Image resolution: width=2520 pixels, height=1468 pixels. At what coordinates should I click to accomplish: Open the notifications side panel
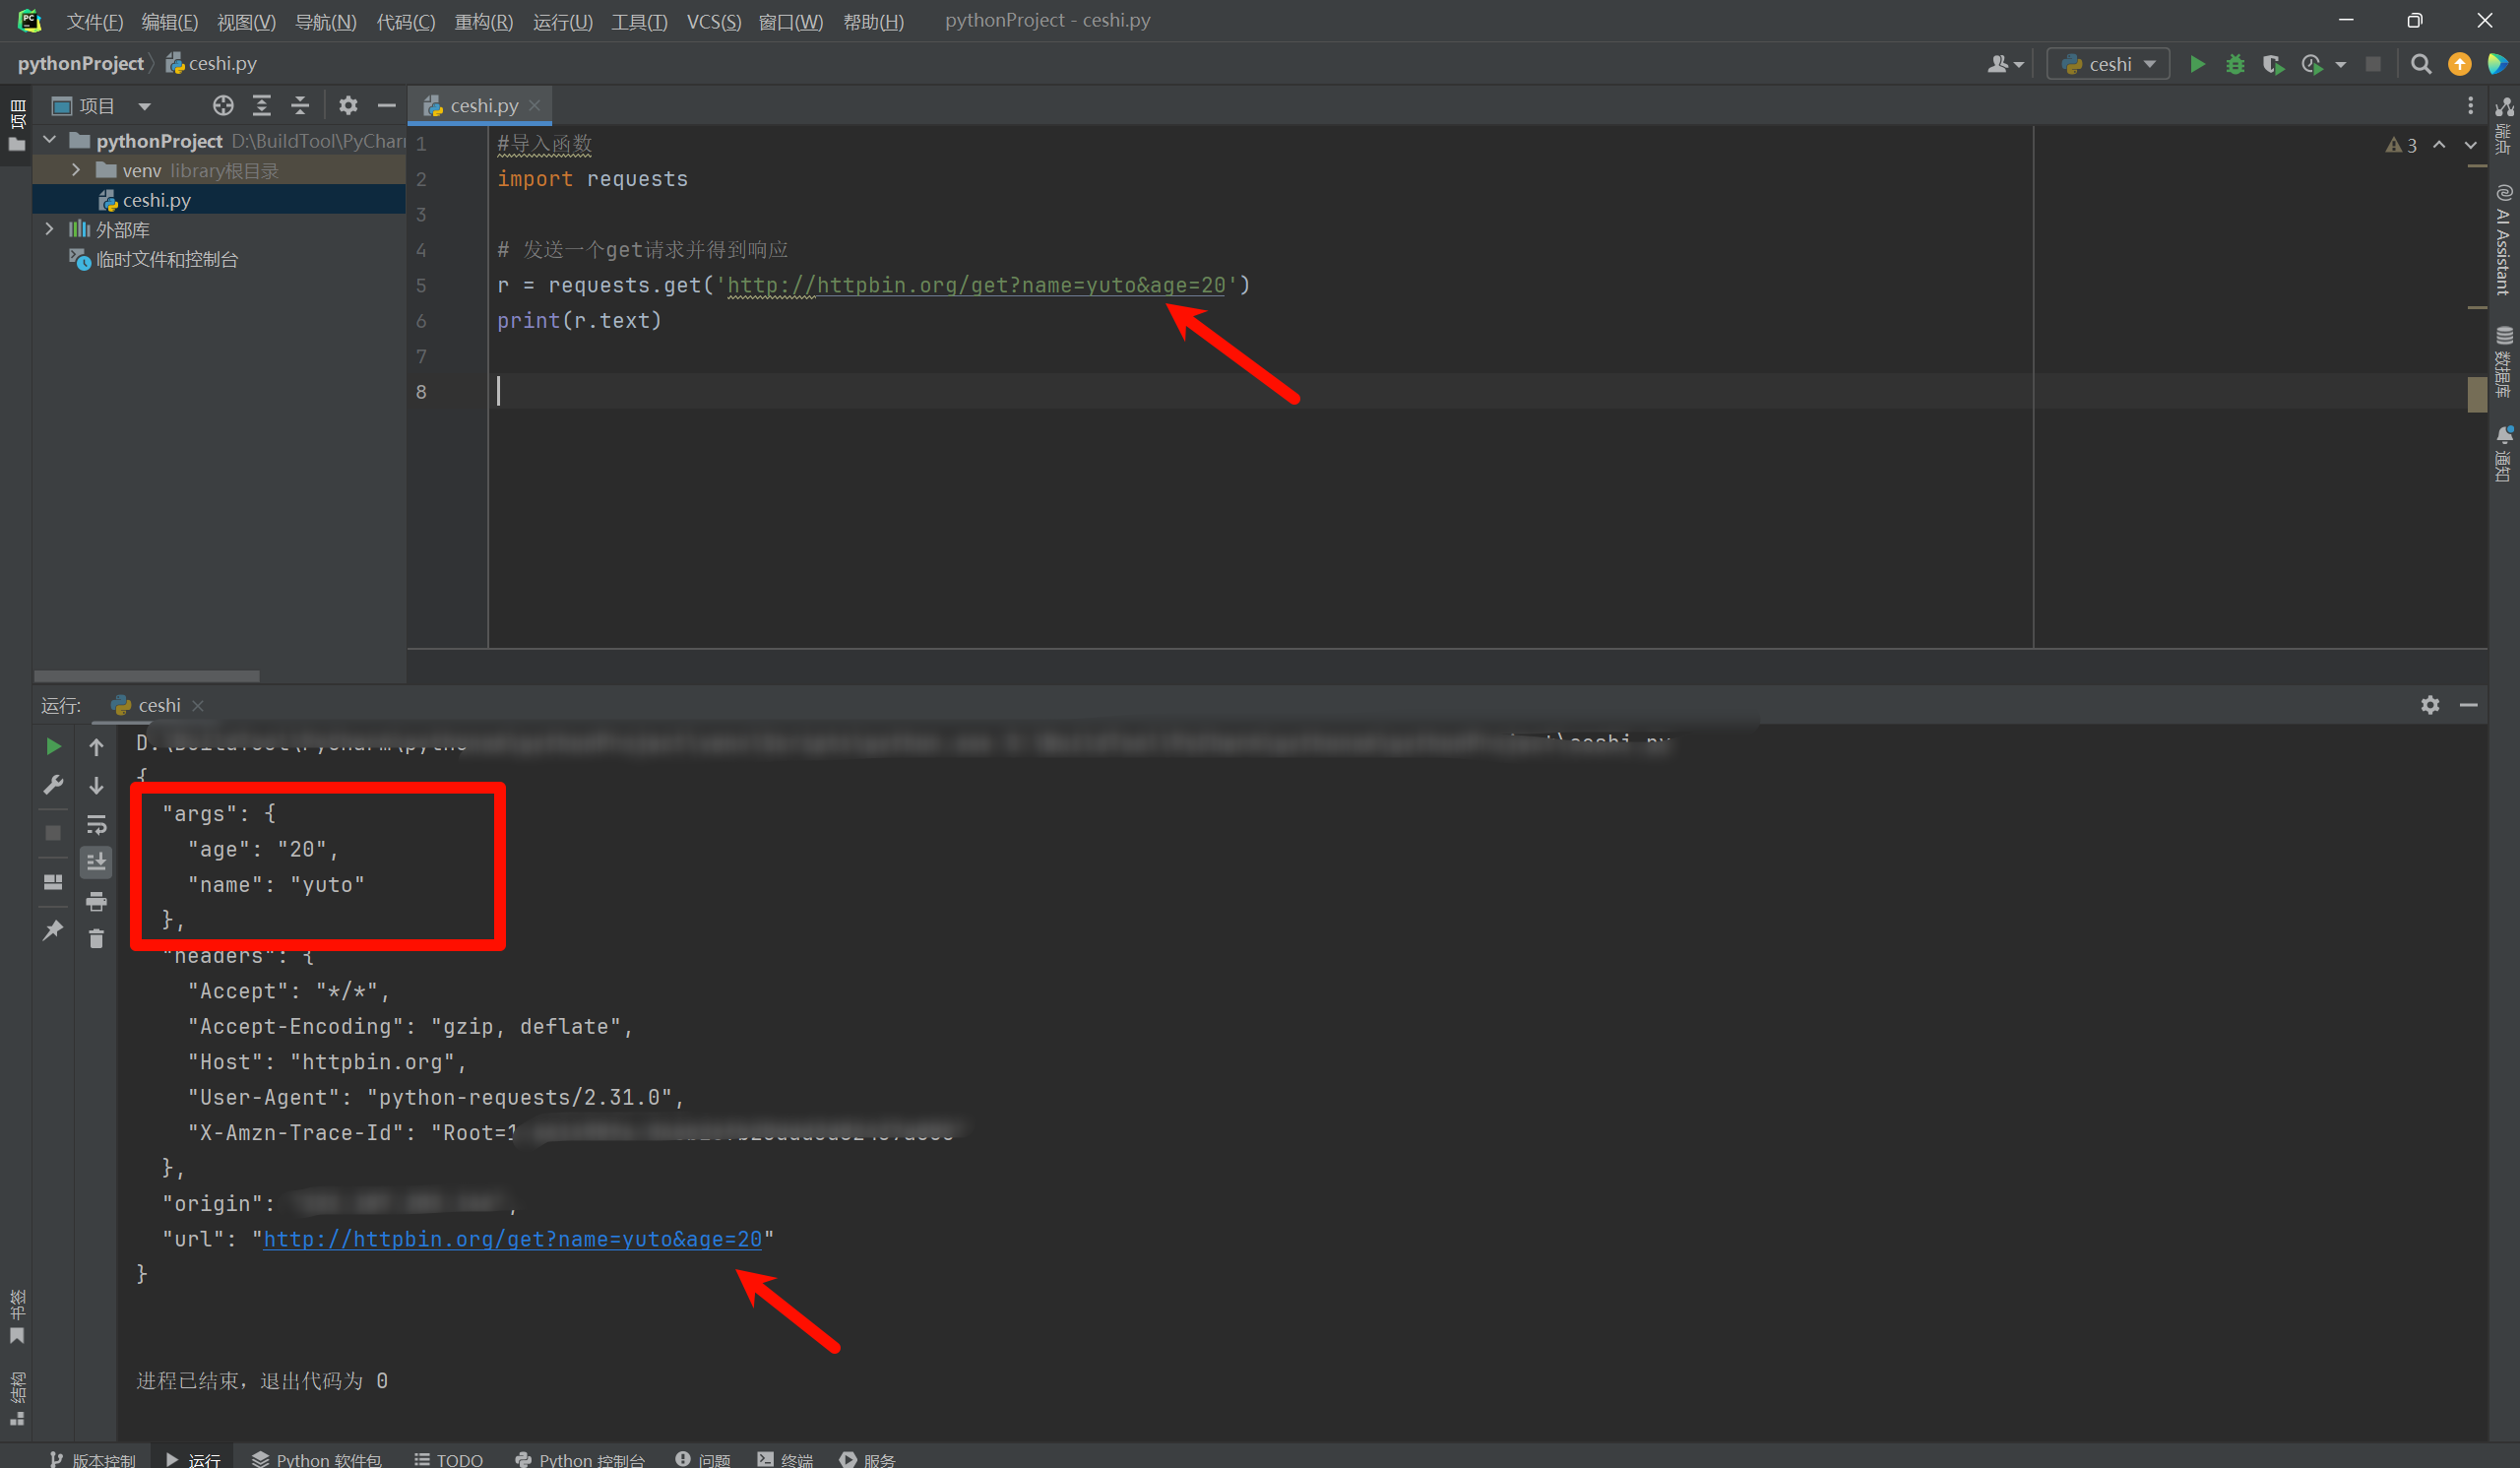click(2504, 454)
